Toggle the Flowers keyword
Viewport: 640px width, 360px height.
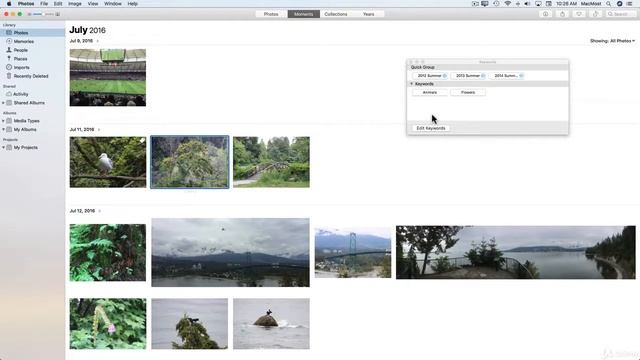[468, 93]
